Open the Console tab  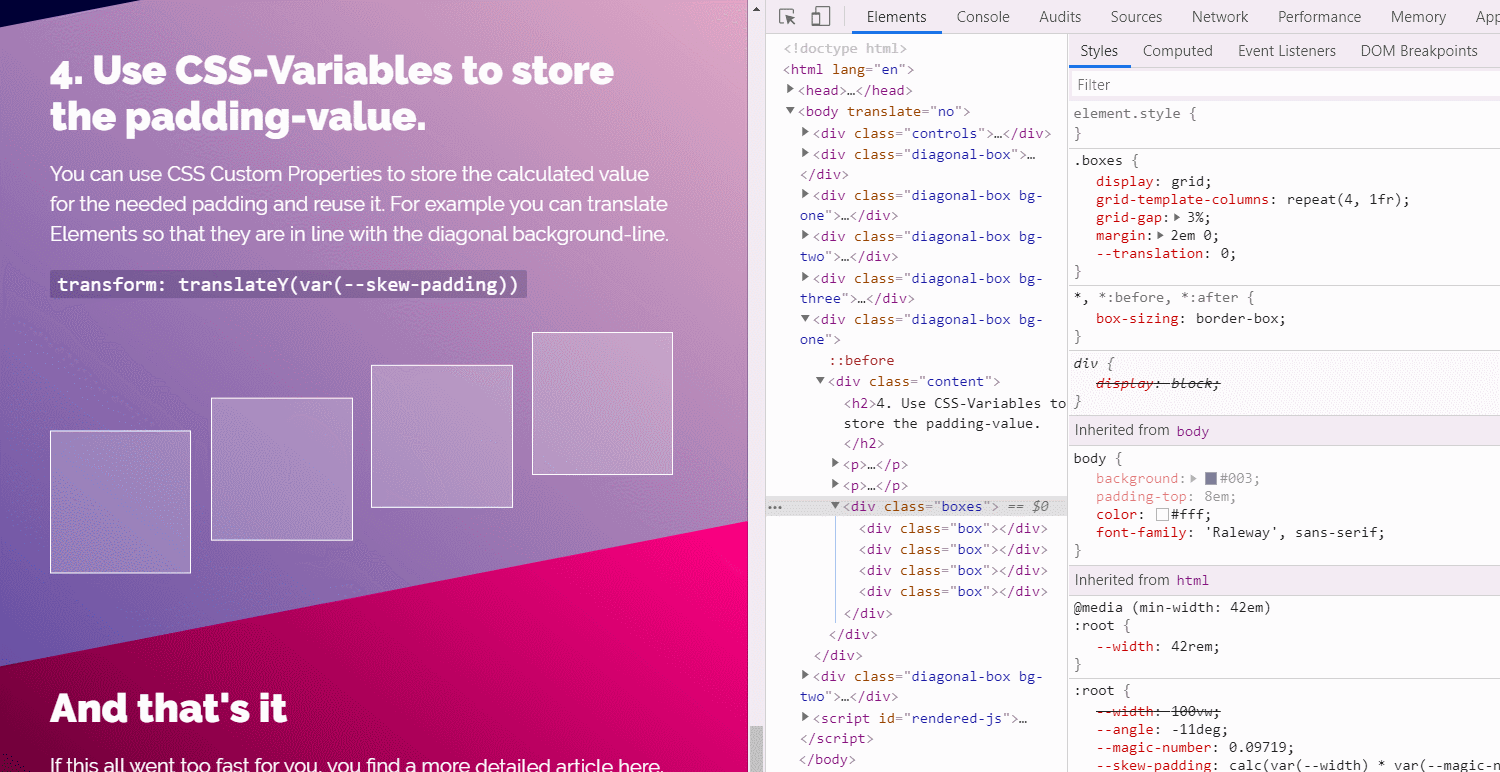pos(983,17)
